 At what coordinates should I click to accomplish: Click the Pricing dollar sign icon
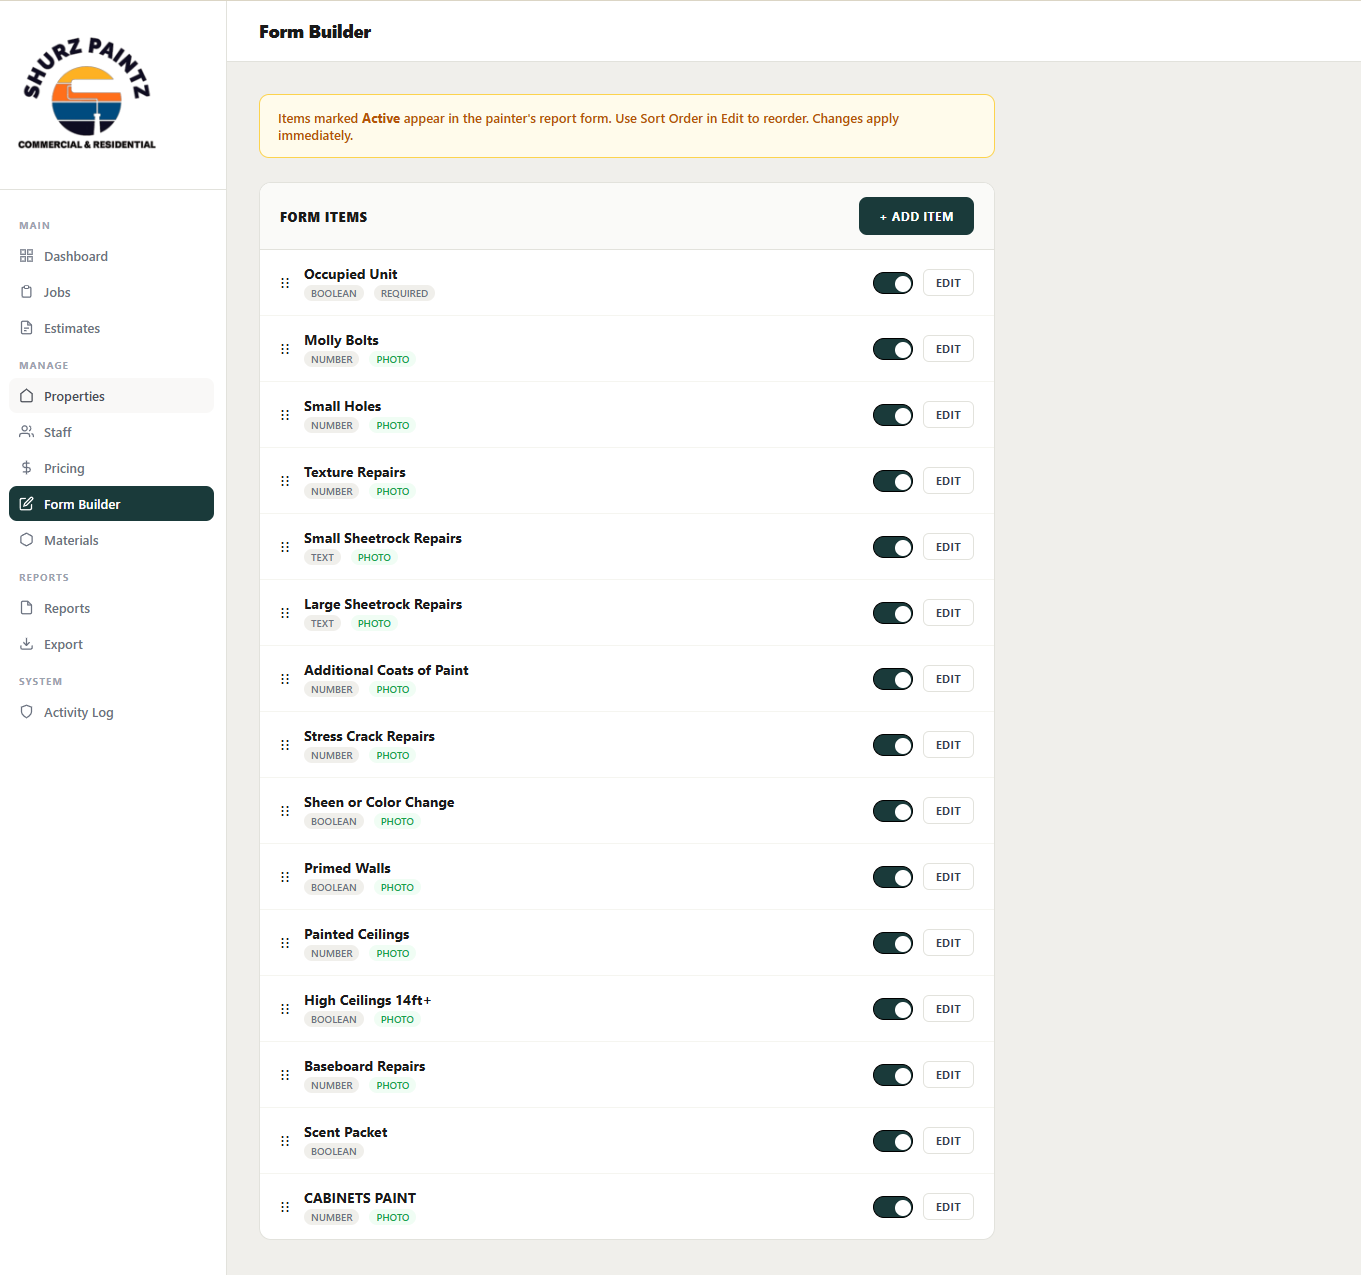27,468
